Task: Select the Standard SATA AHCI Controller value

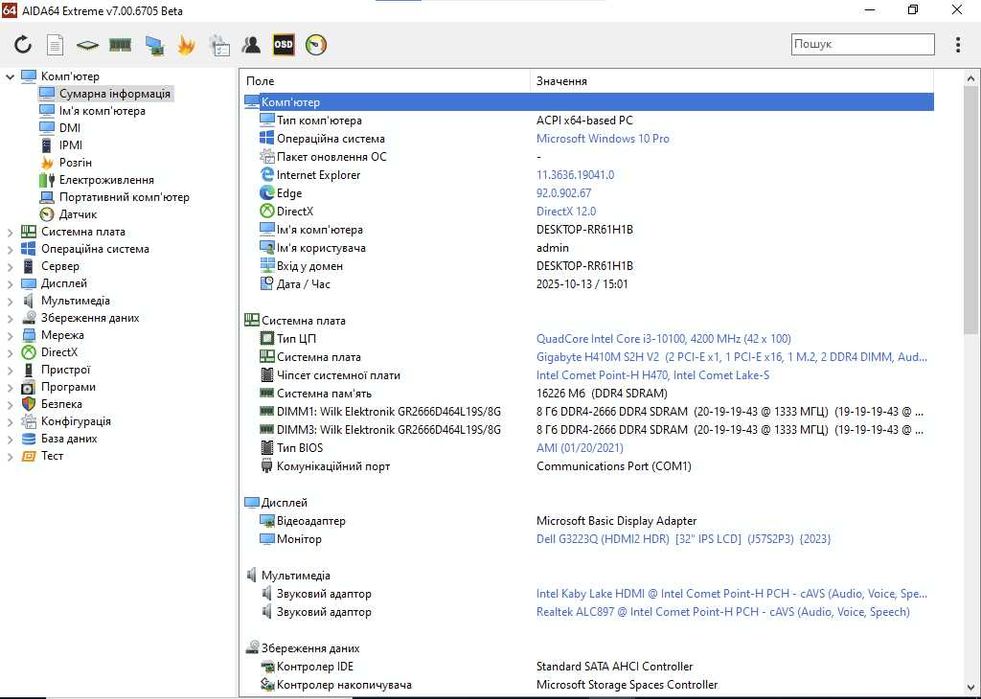Action: pyautogui.click(x=614, y=666)
